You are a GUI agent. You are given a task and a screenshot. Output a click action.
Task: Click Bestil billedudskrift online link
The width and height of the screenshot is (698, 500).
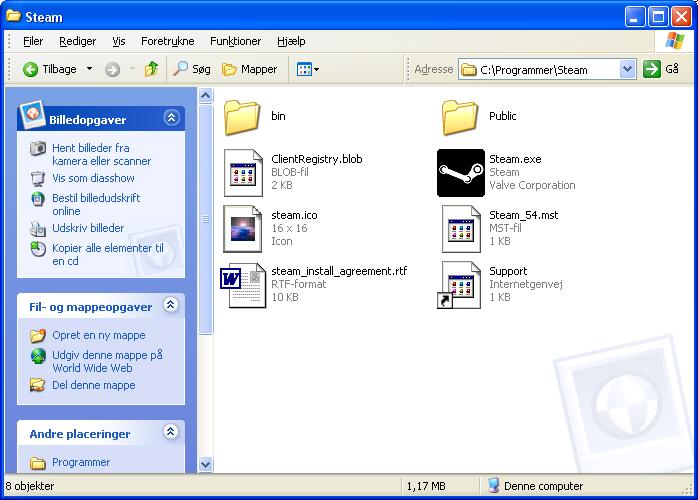click(96, 204)
